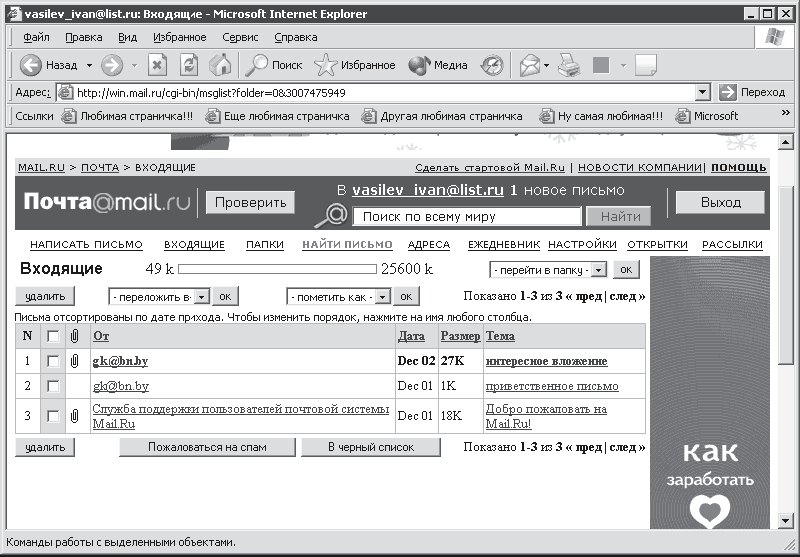
Task: Open Favorites (Избранное) star icon
Action: pos(326,65)
